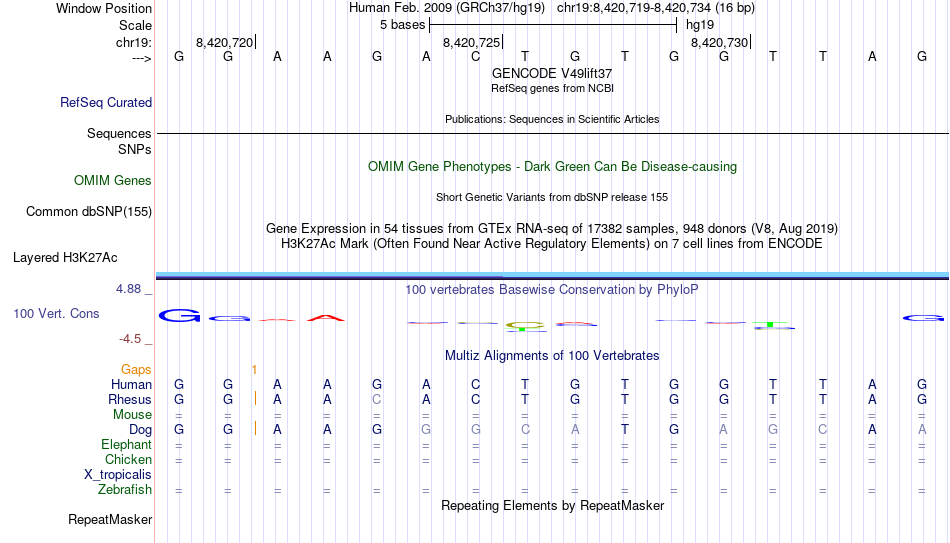Open the RepeatMasker track label

pyautogui.click(x=110, y=519)
